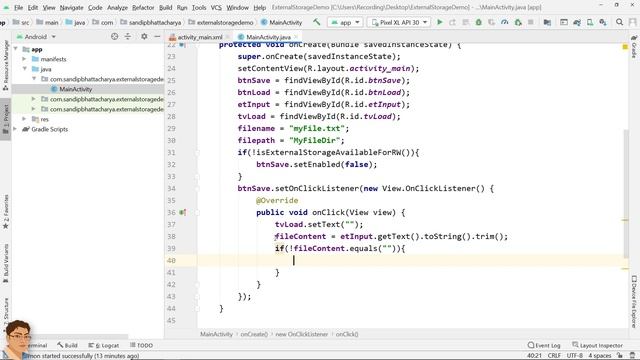Image resolution: width=640 pixels, height=360 pixels.
Task: Toggle the Resource Manager tool window
Action: [x=6, y=65]
